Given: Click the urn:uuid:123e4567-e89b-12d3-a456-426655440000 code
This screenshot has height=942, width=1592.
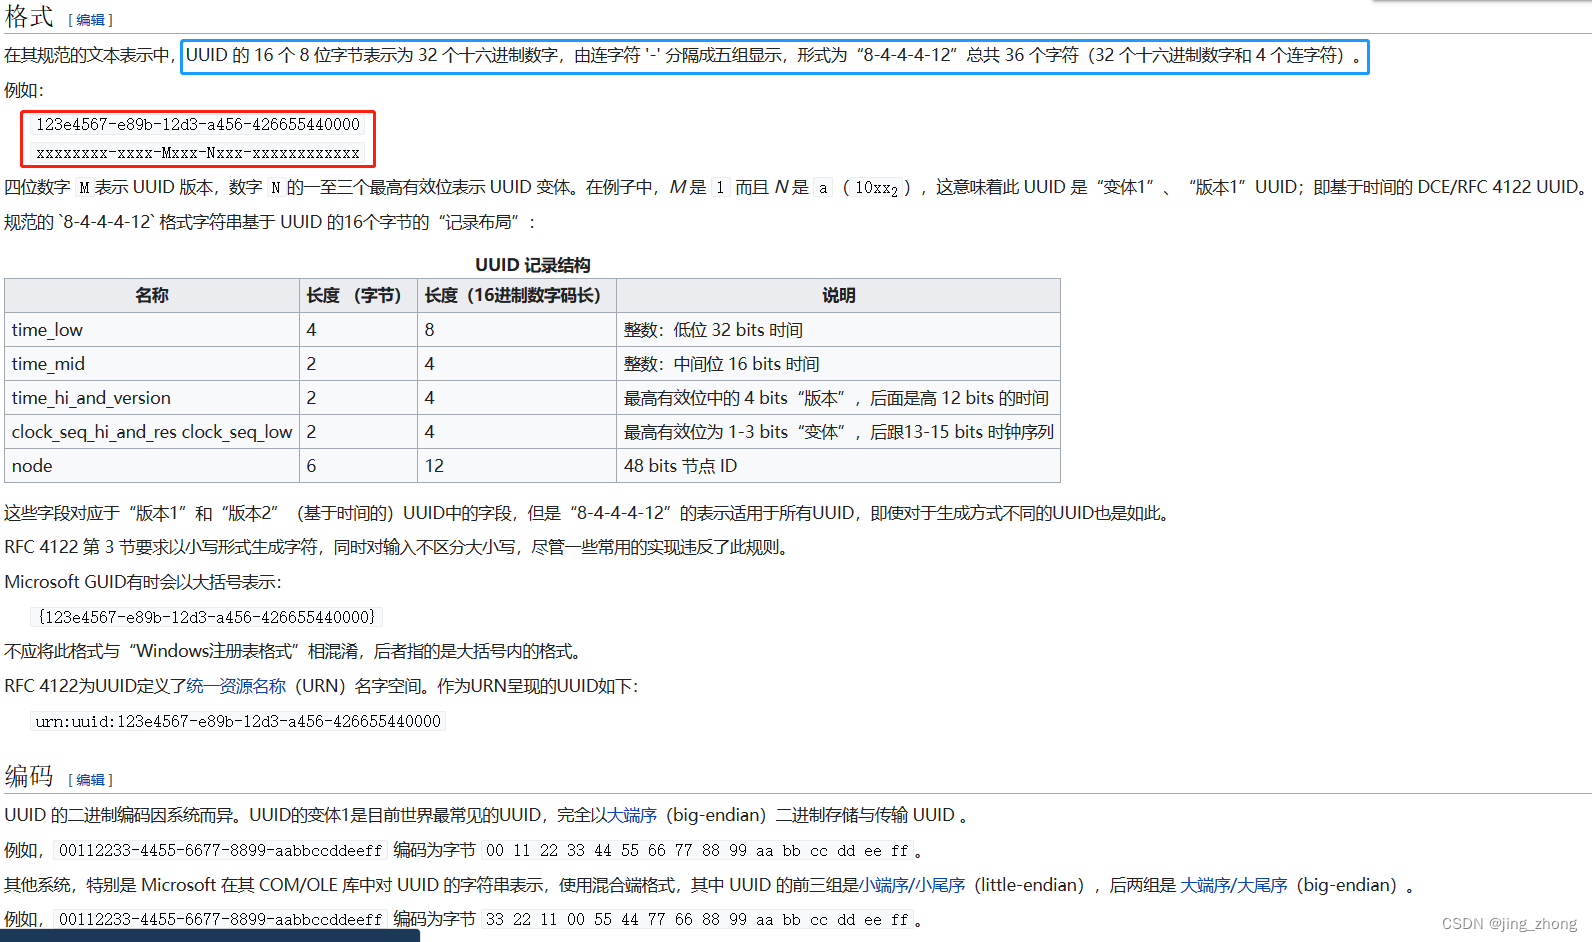Looking at the screenshot, I should [x=238, y=721].
